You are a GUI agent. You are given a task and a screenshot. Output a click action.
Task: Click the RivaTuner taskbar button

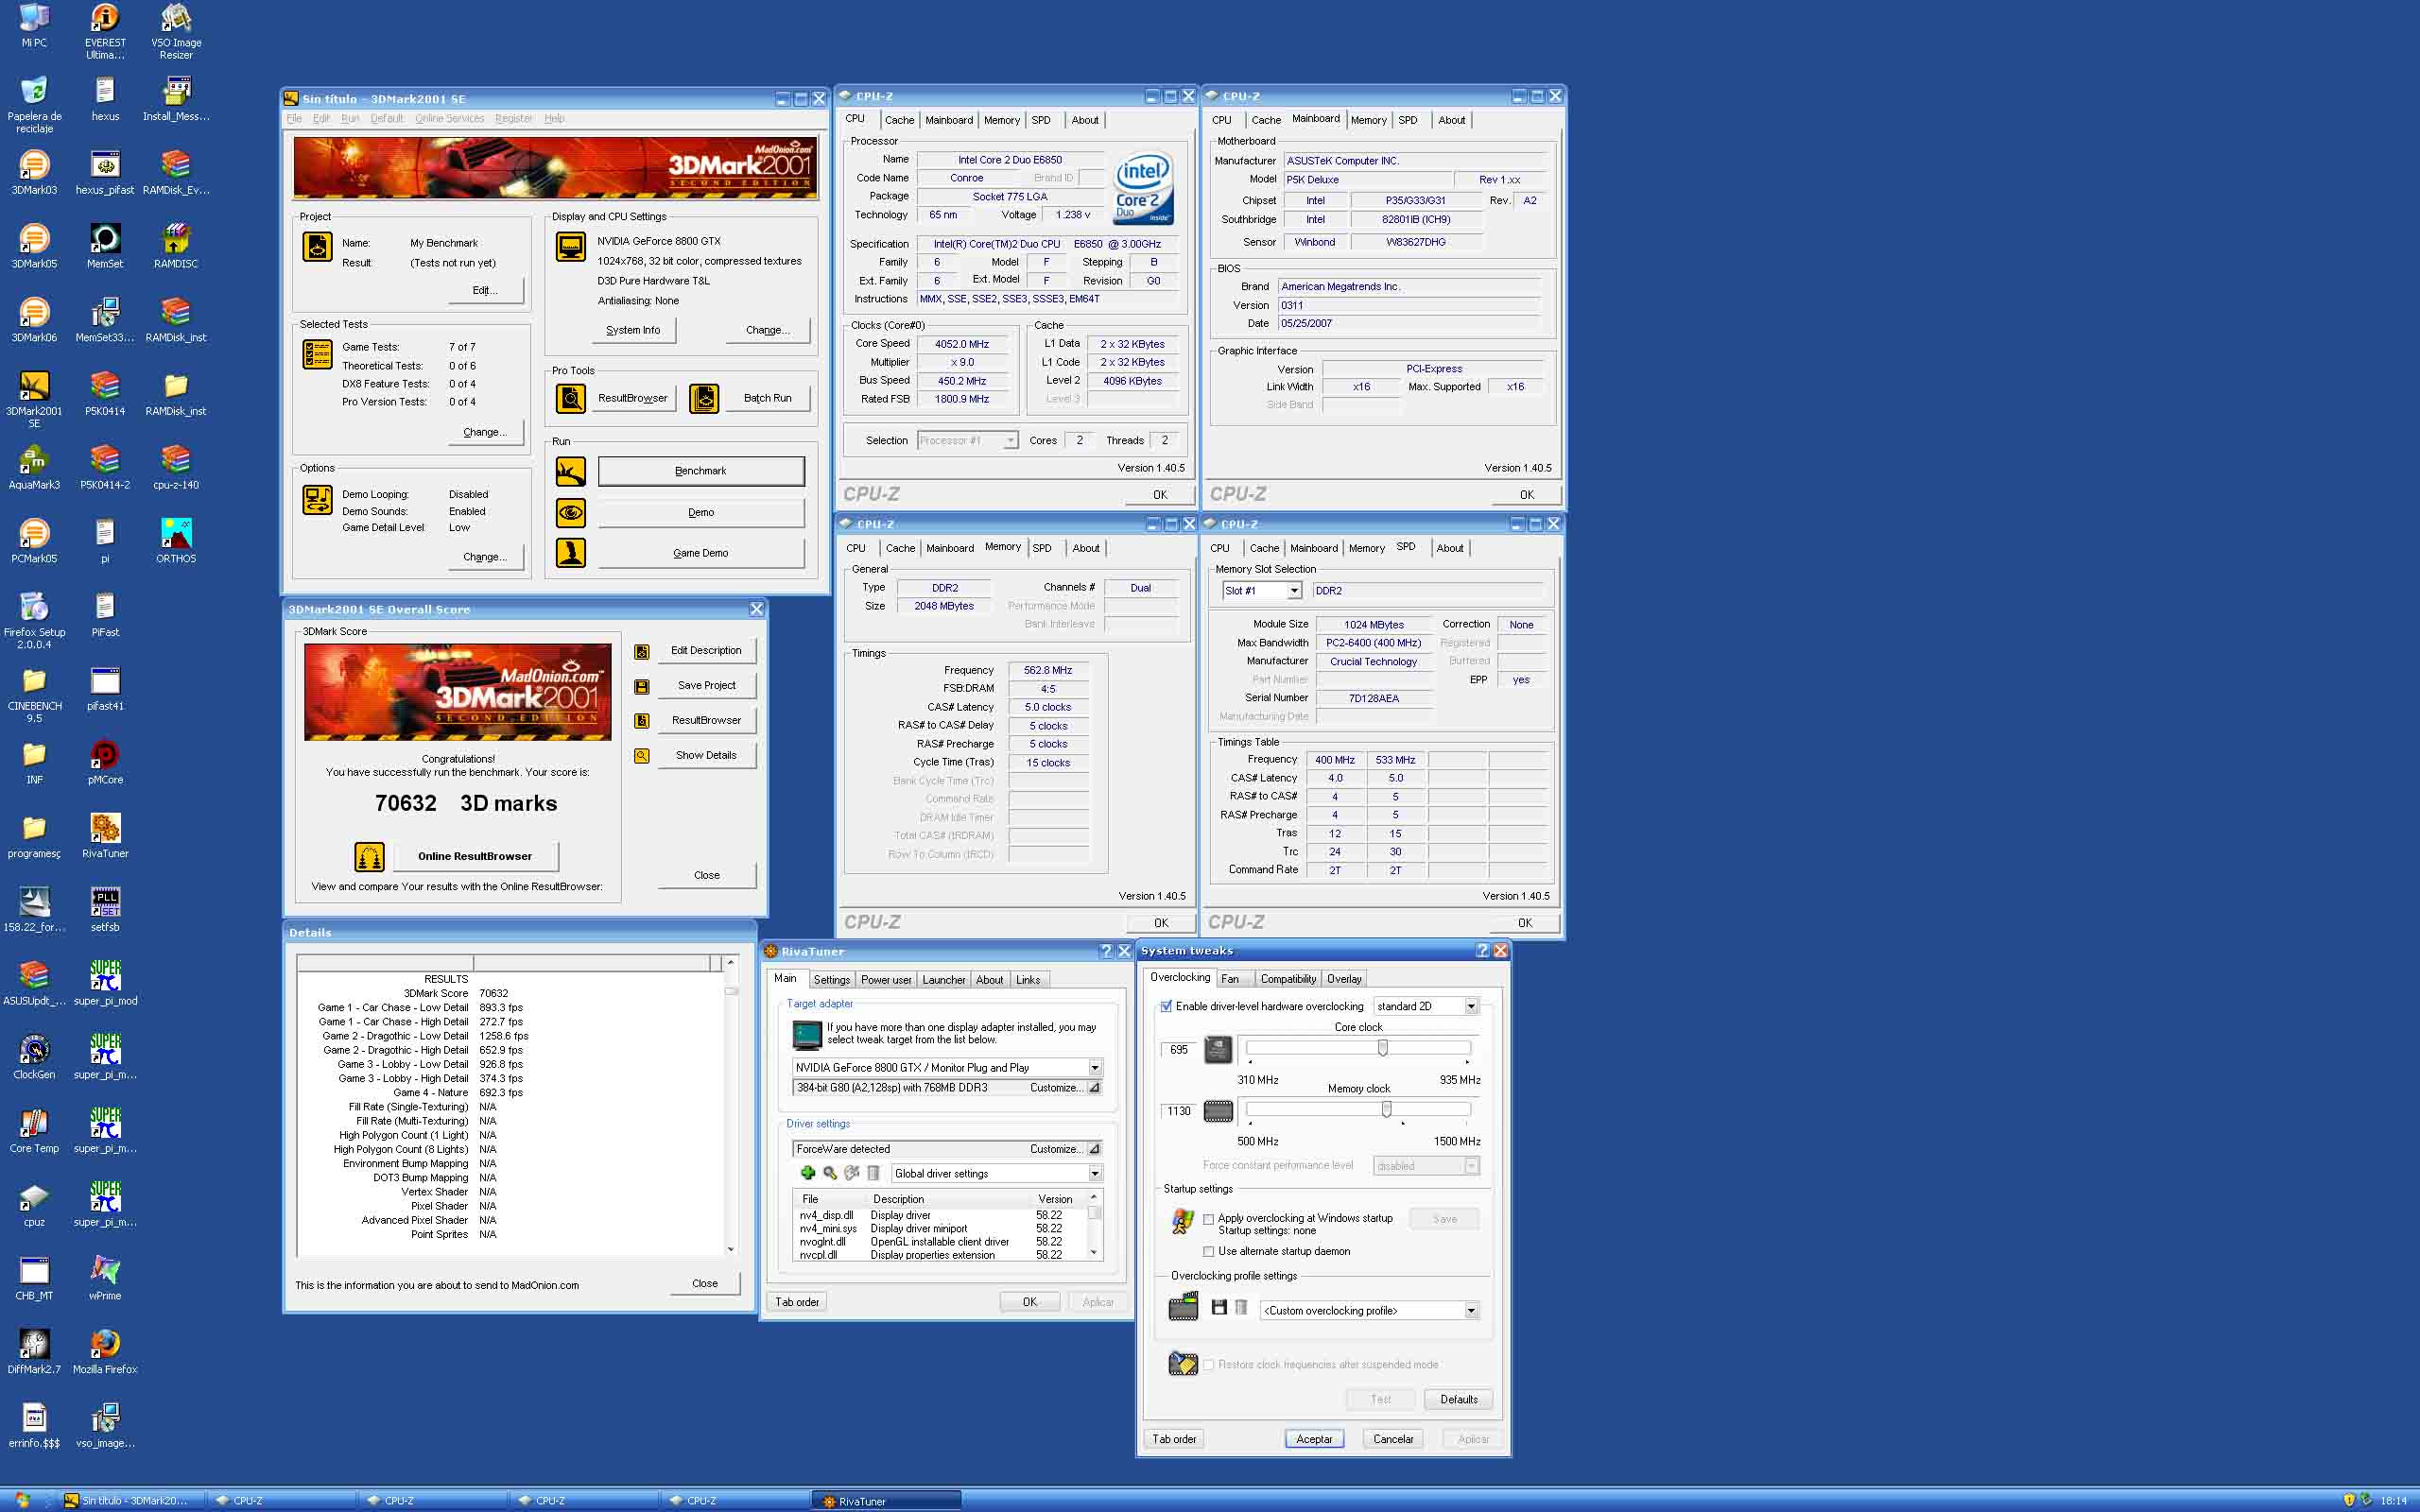tap(885, 1500)
